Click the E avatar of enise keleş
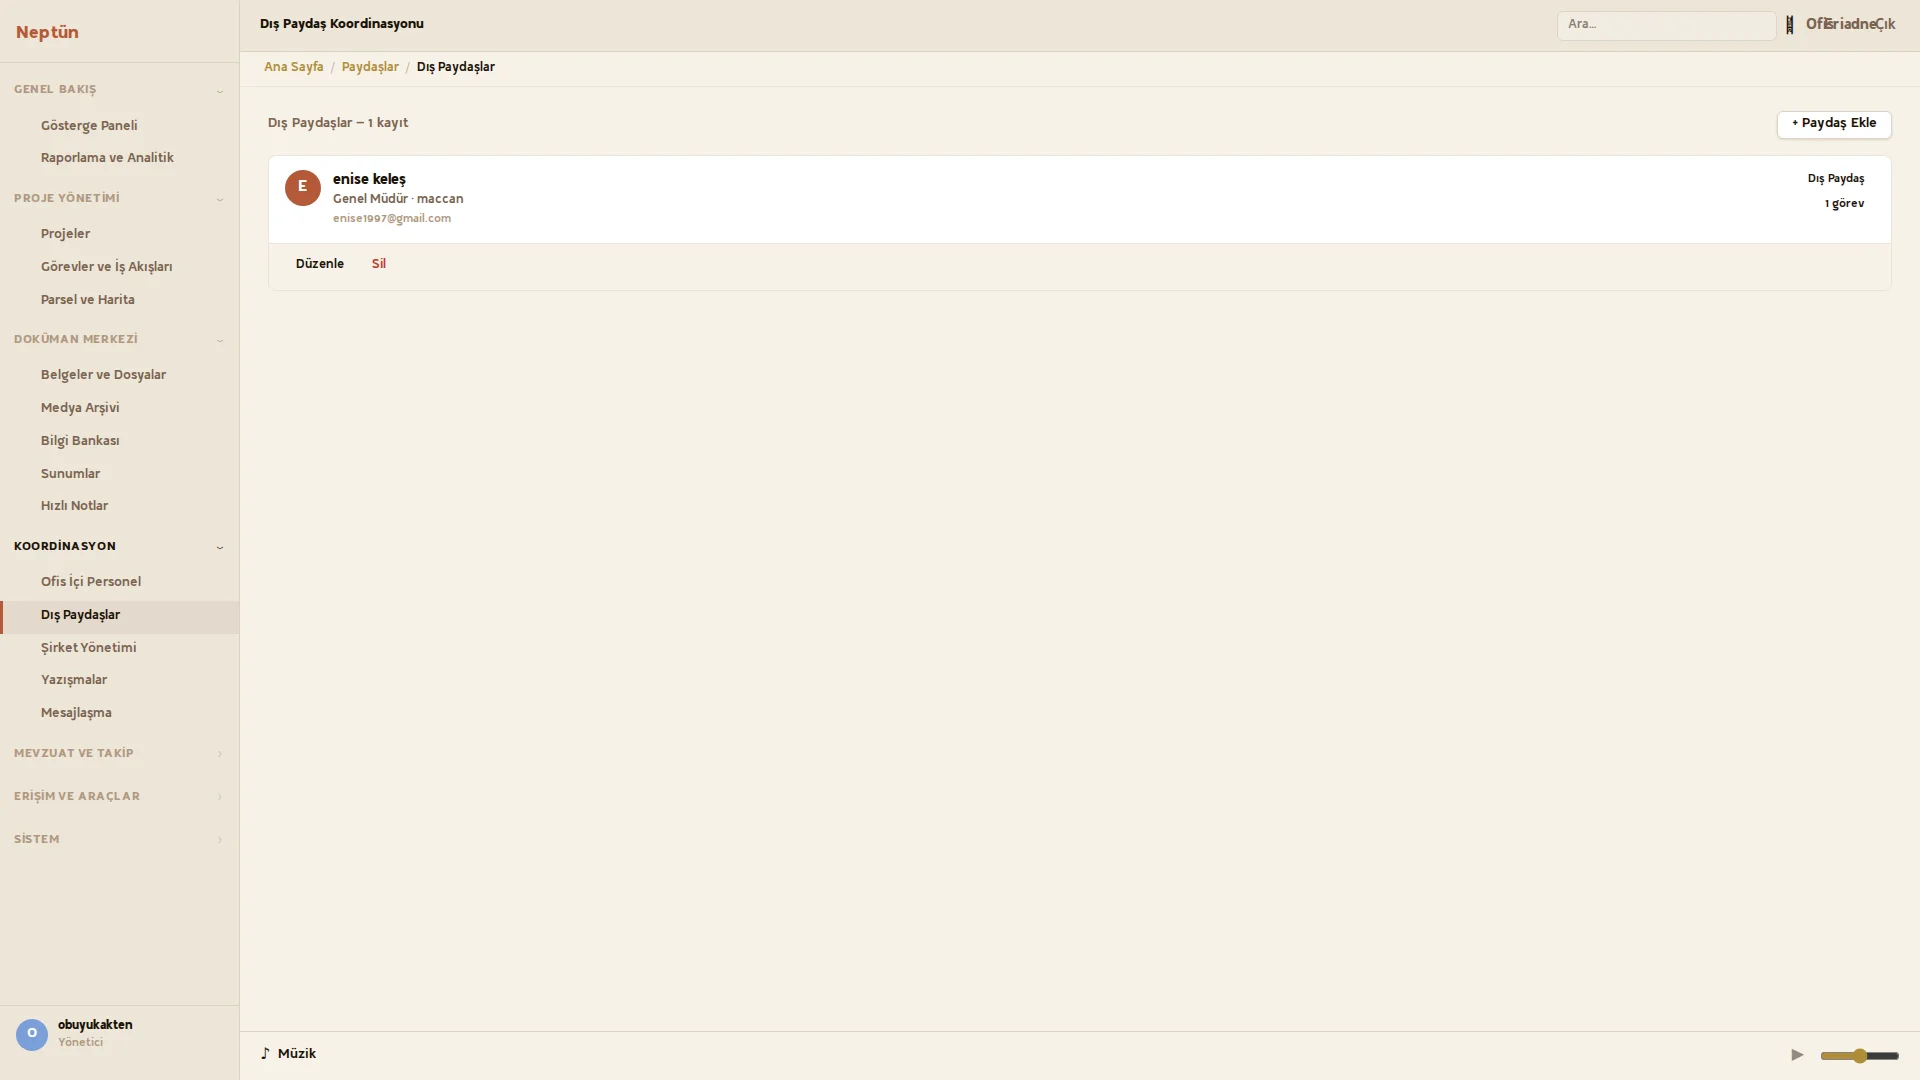 pyautogui.click(x=302, y=187)
